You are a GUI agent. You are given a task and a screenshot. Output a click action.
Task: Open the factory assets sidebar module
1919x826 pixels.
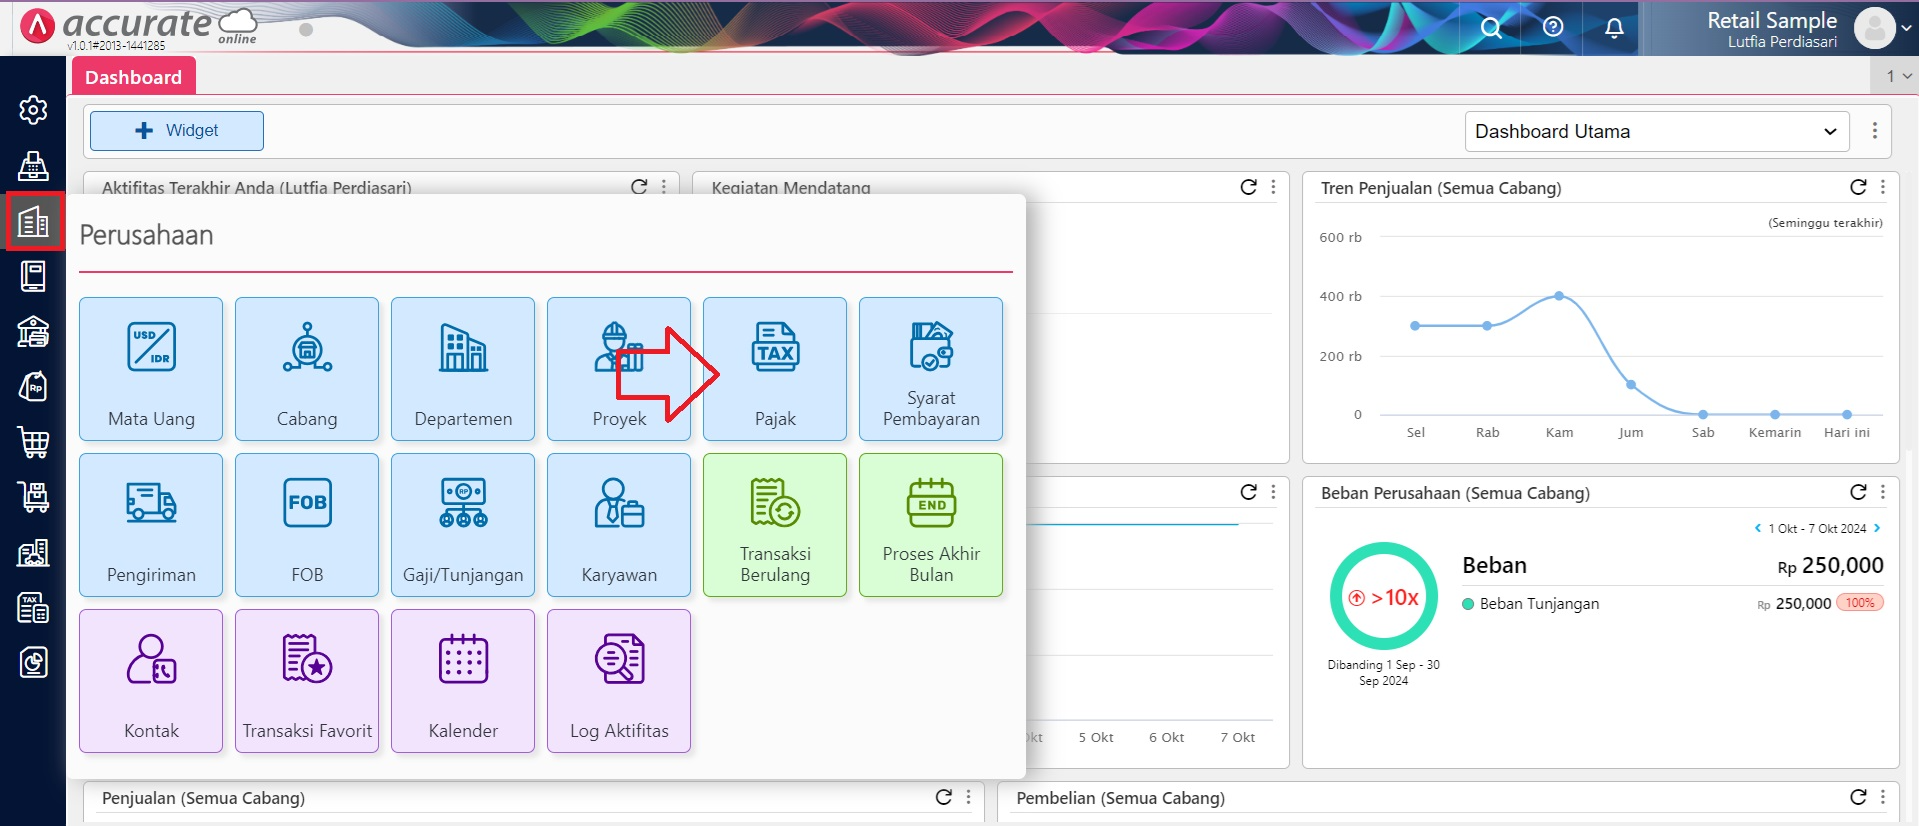pos(33,552)
